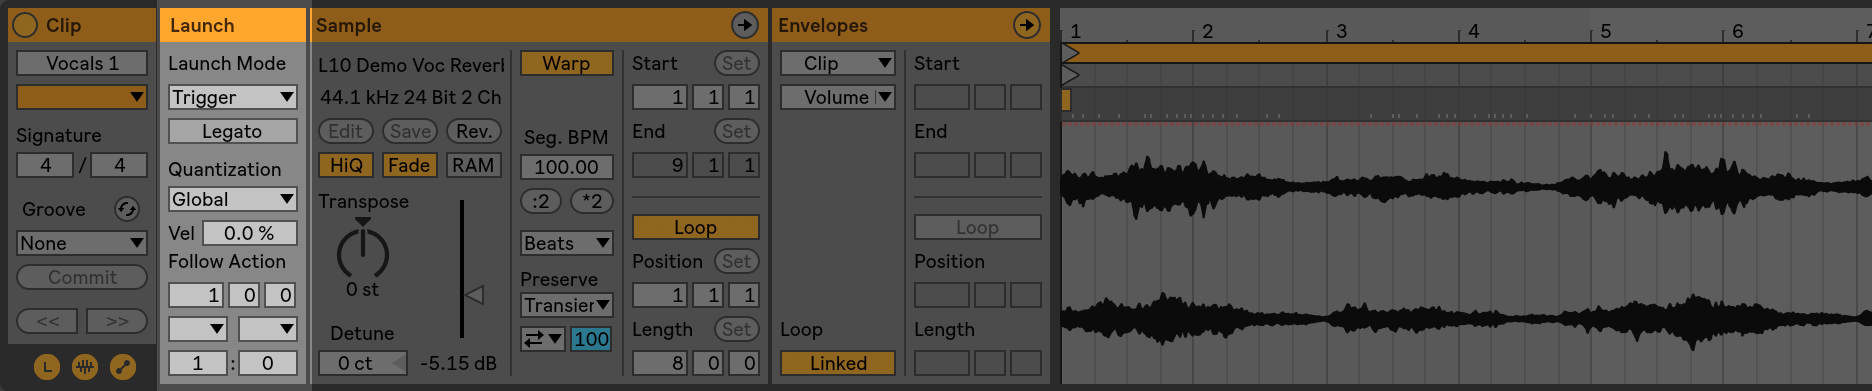The height and width of the screenshot is (391, 1872).
Task: Open the Beats warp mode dropdown
Action: pyautogui.click(x=566, y=243)
